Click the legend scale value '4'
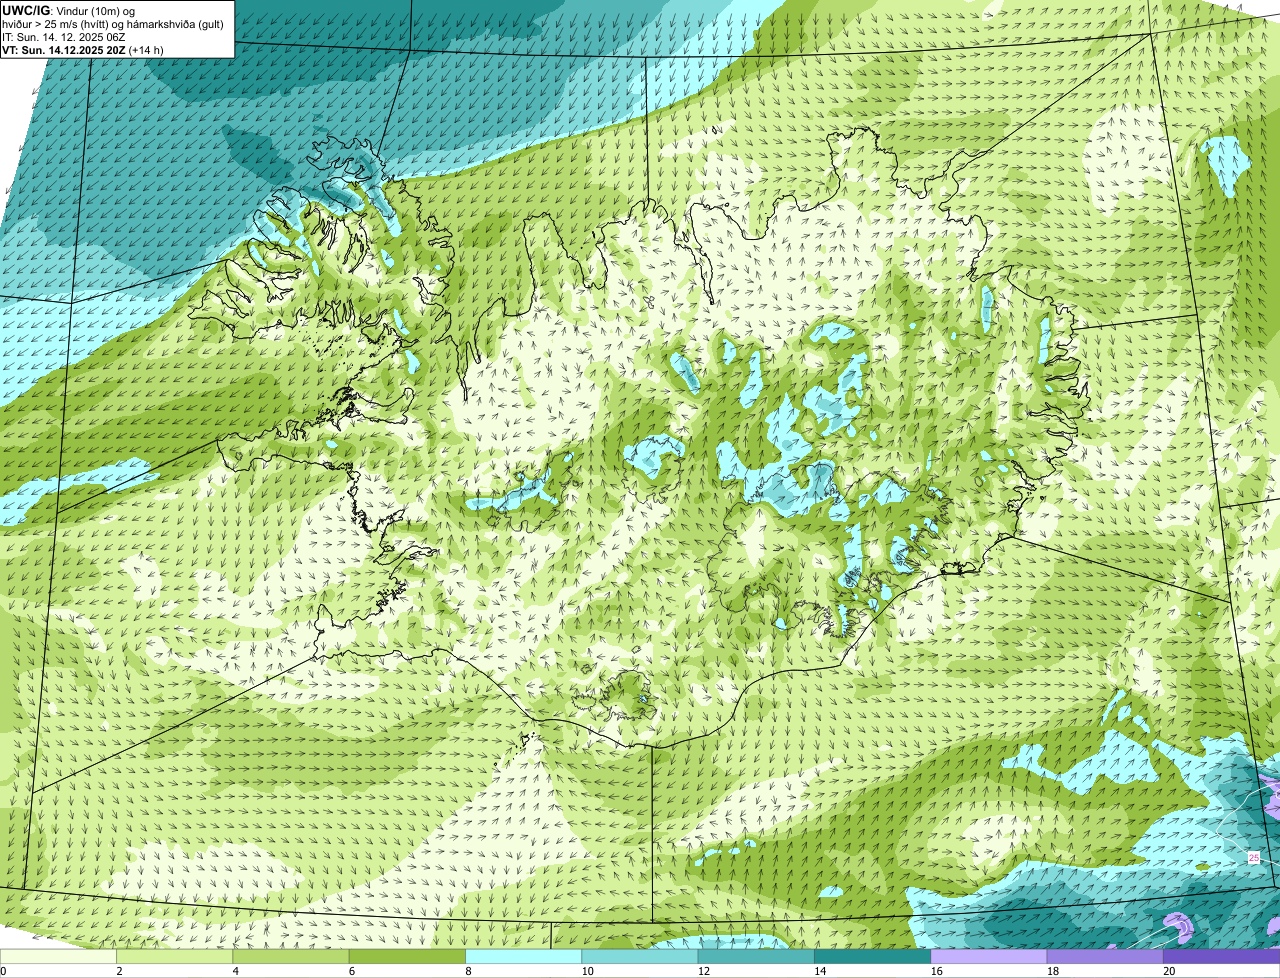This screenshot has width=1280, height=978. 235,971
